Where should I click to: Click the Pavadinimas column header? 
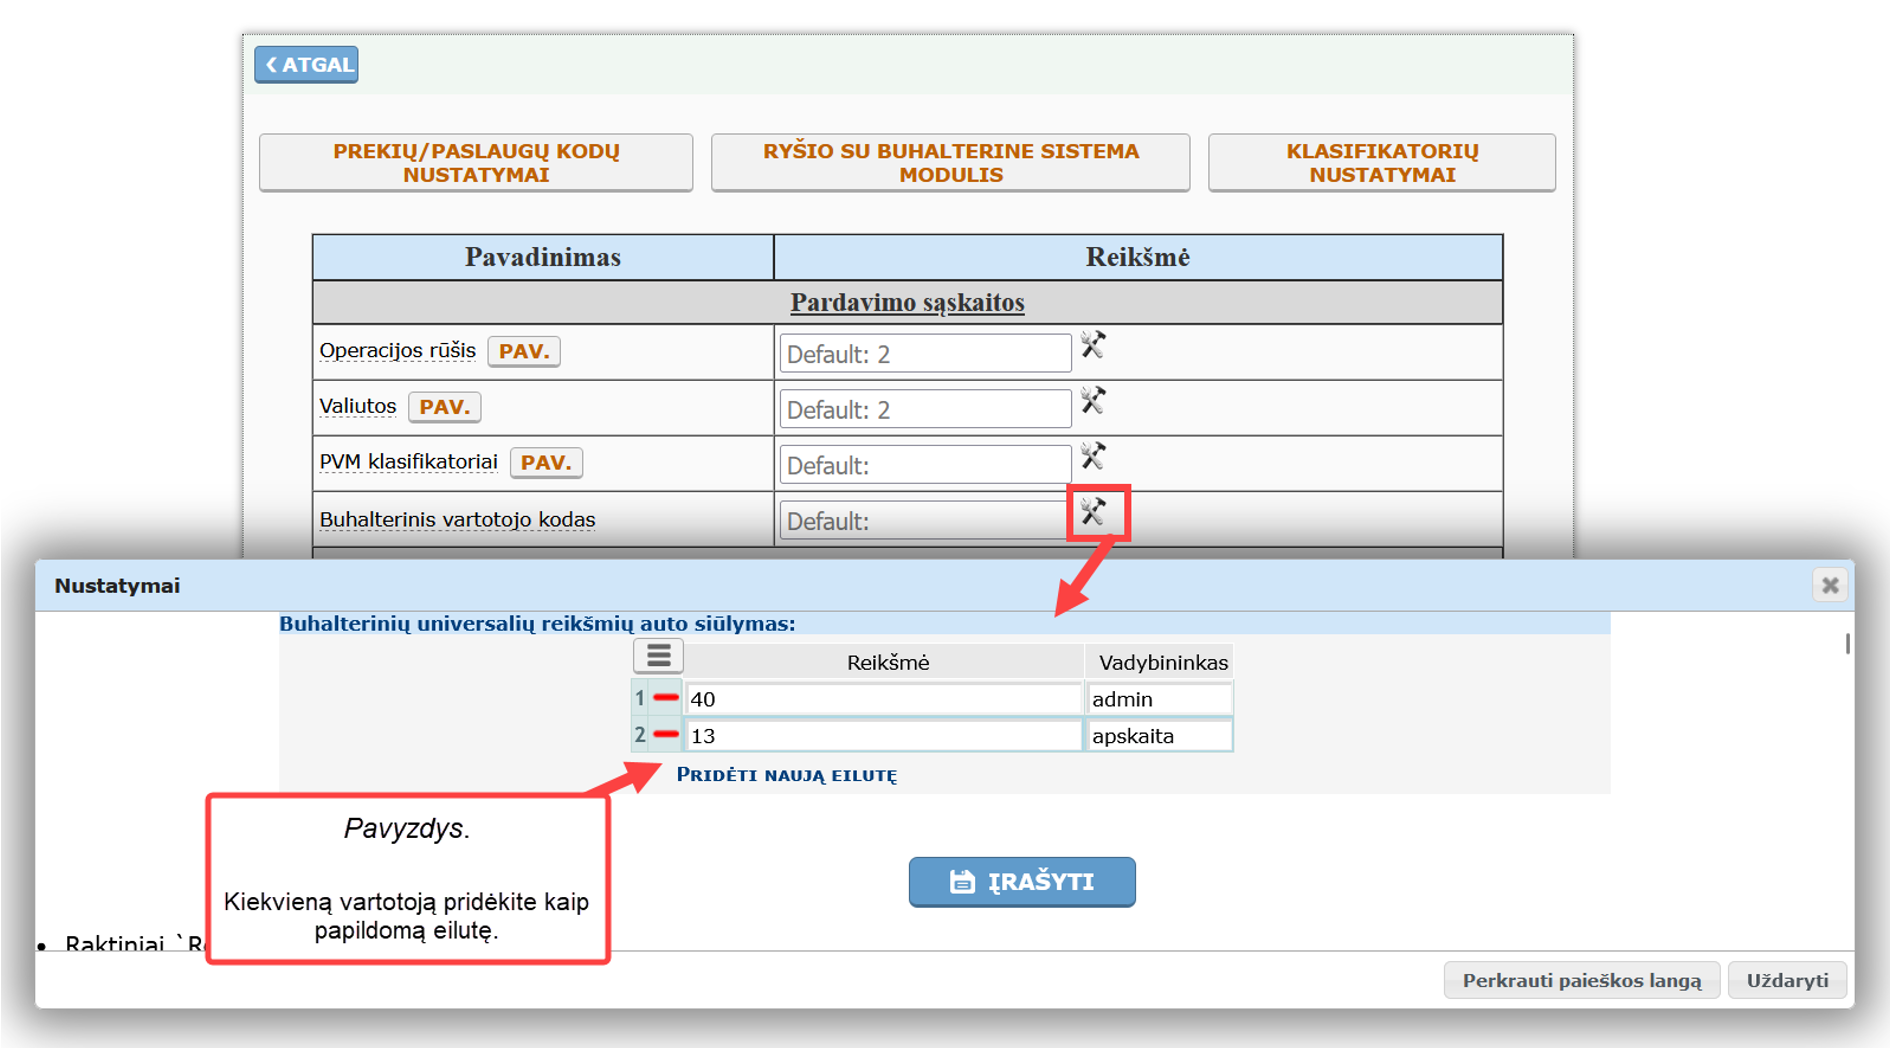click(543, 257)
